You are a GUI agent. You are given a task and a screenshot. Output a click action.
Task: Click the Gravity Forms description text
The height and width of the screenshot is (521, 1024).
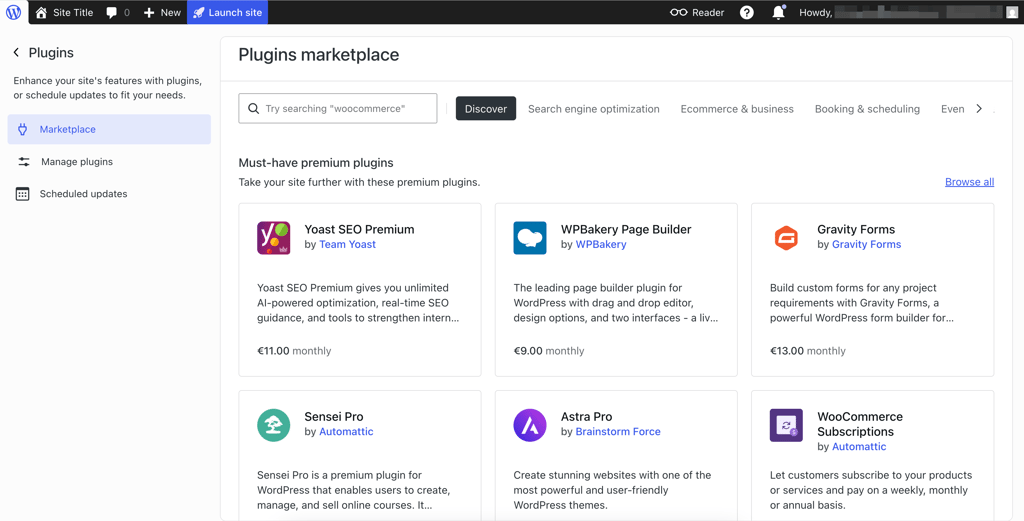point(862,303)
